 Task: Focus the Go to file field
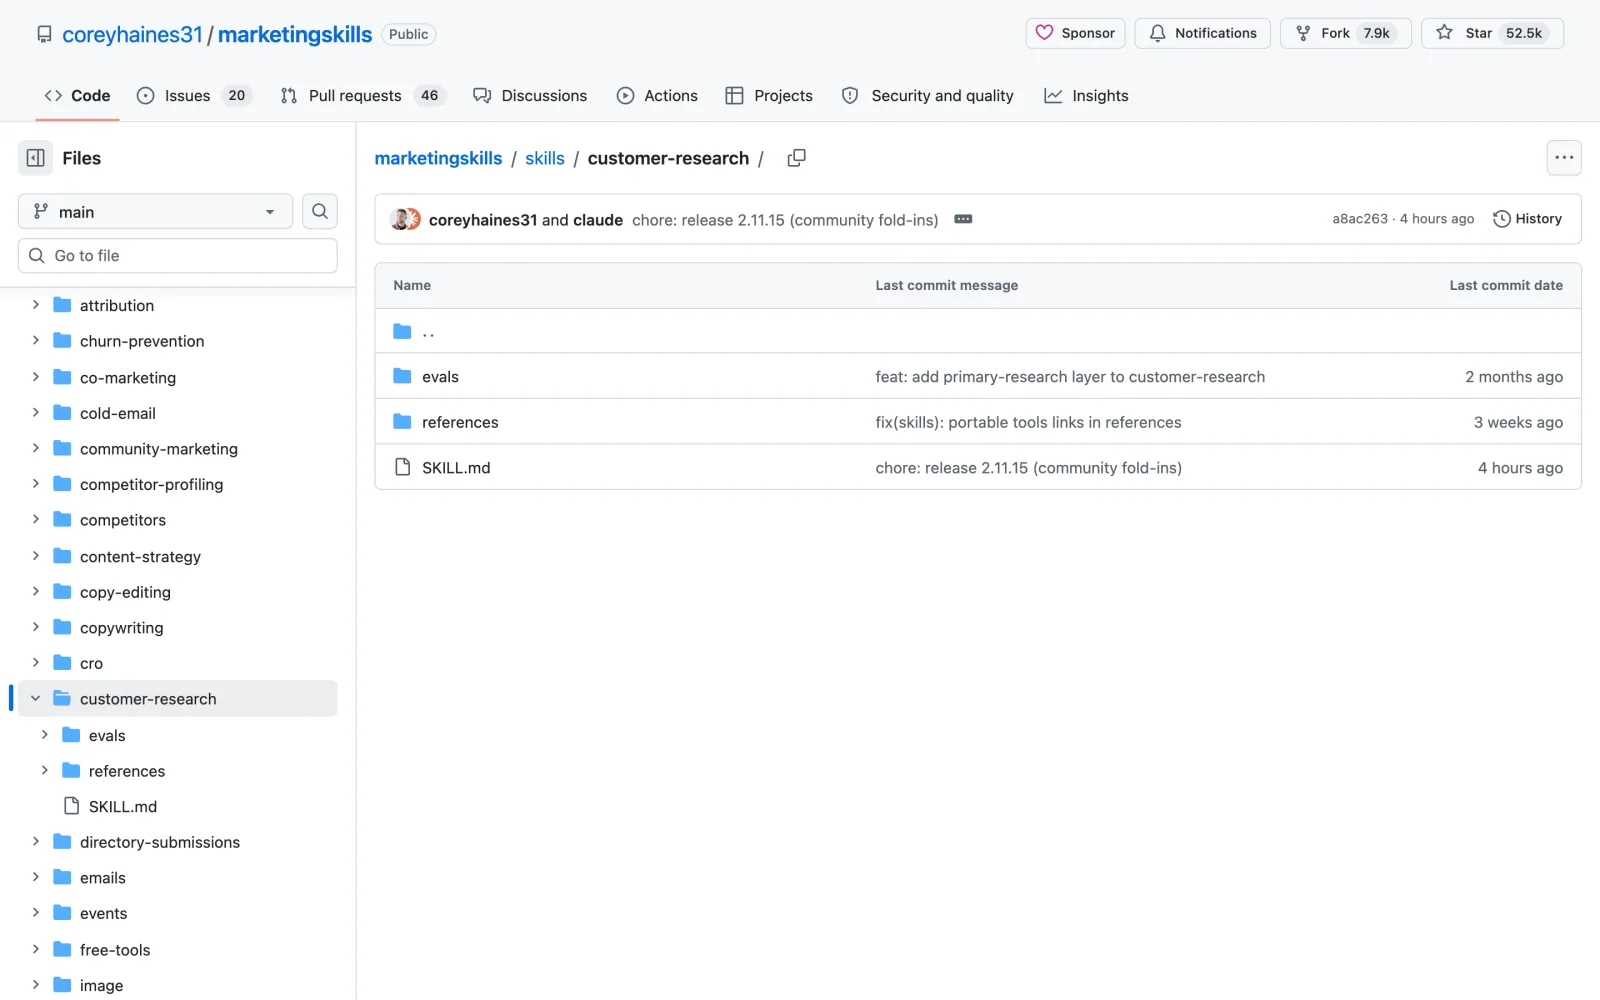[178, 255]
